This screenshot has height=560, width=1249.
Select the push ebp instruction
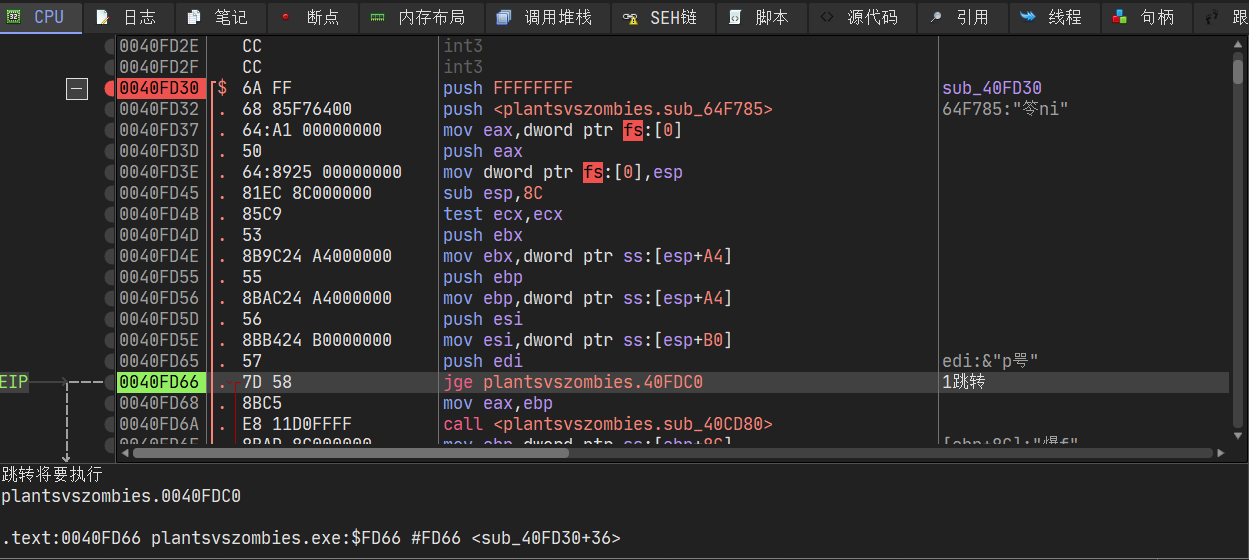point(483,277)
